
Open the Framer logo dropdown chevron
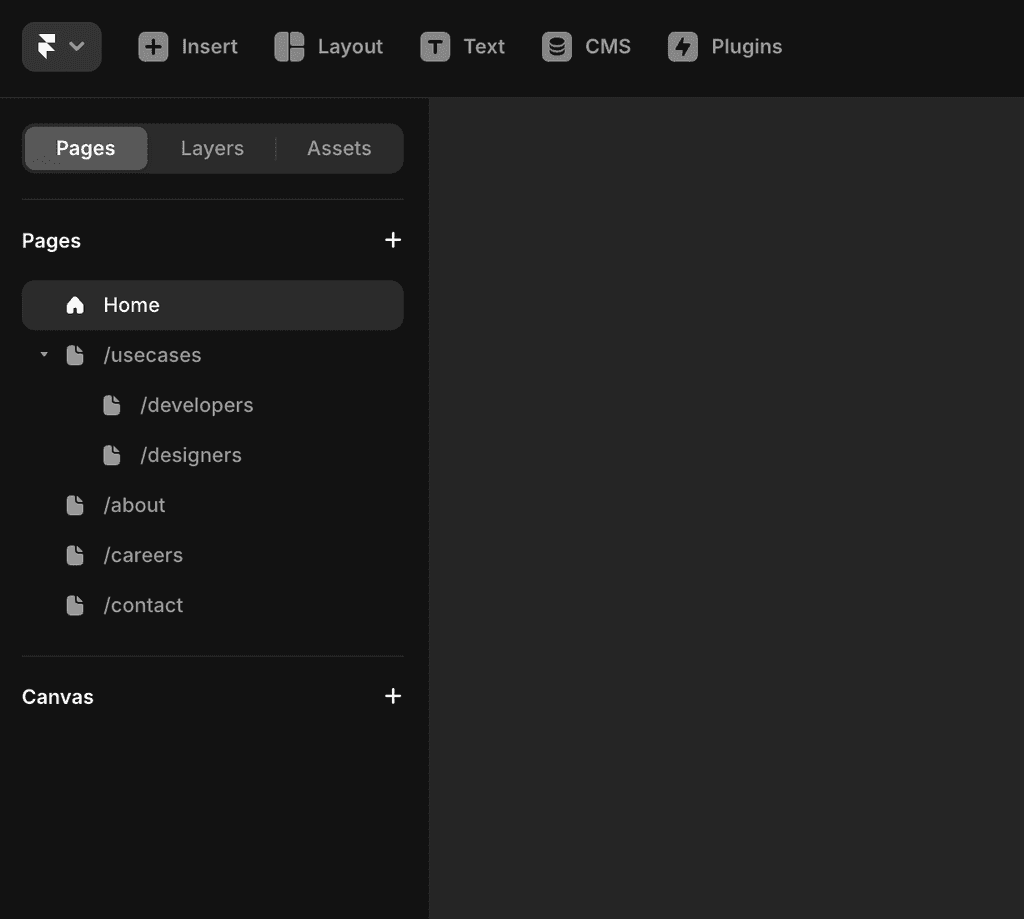tap(75, 46)
